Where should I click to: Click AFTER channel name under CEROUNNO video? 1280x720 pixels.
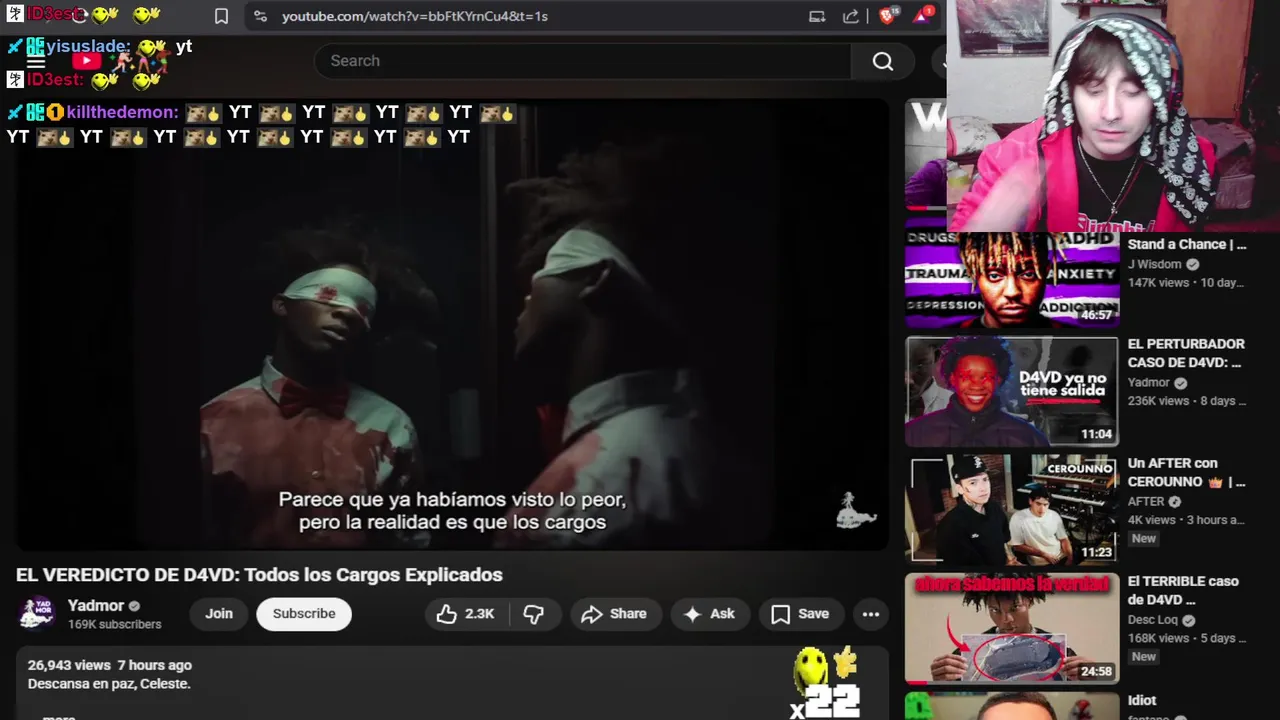(x=1146, y=502)
